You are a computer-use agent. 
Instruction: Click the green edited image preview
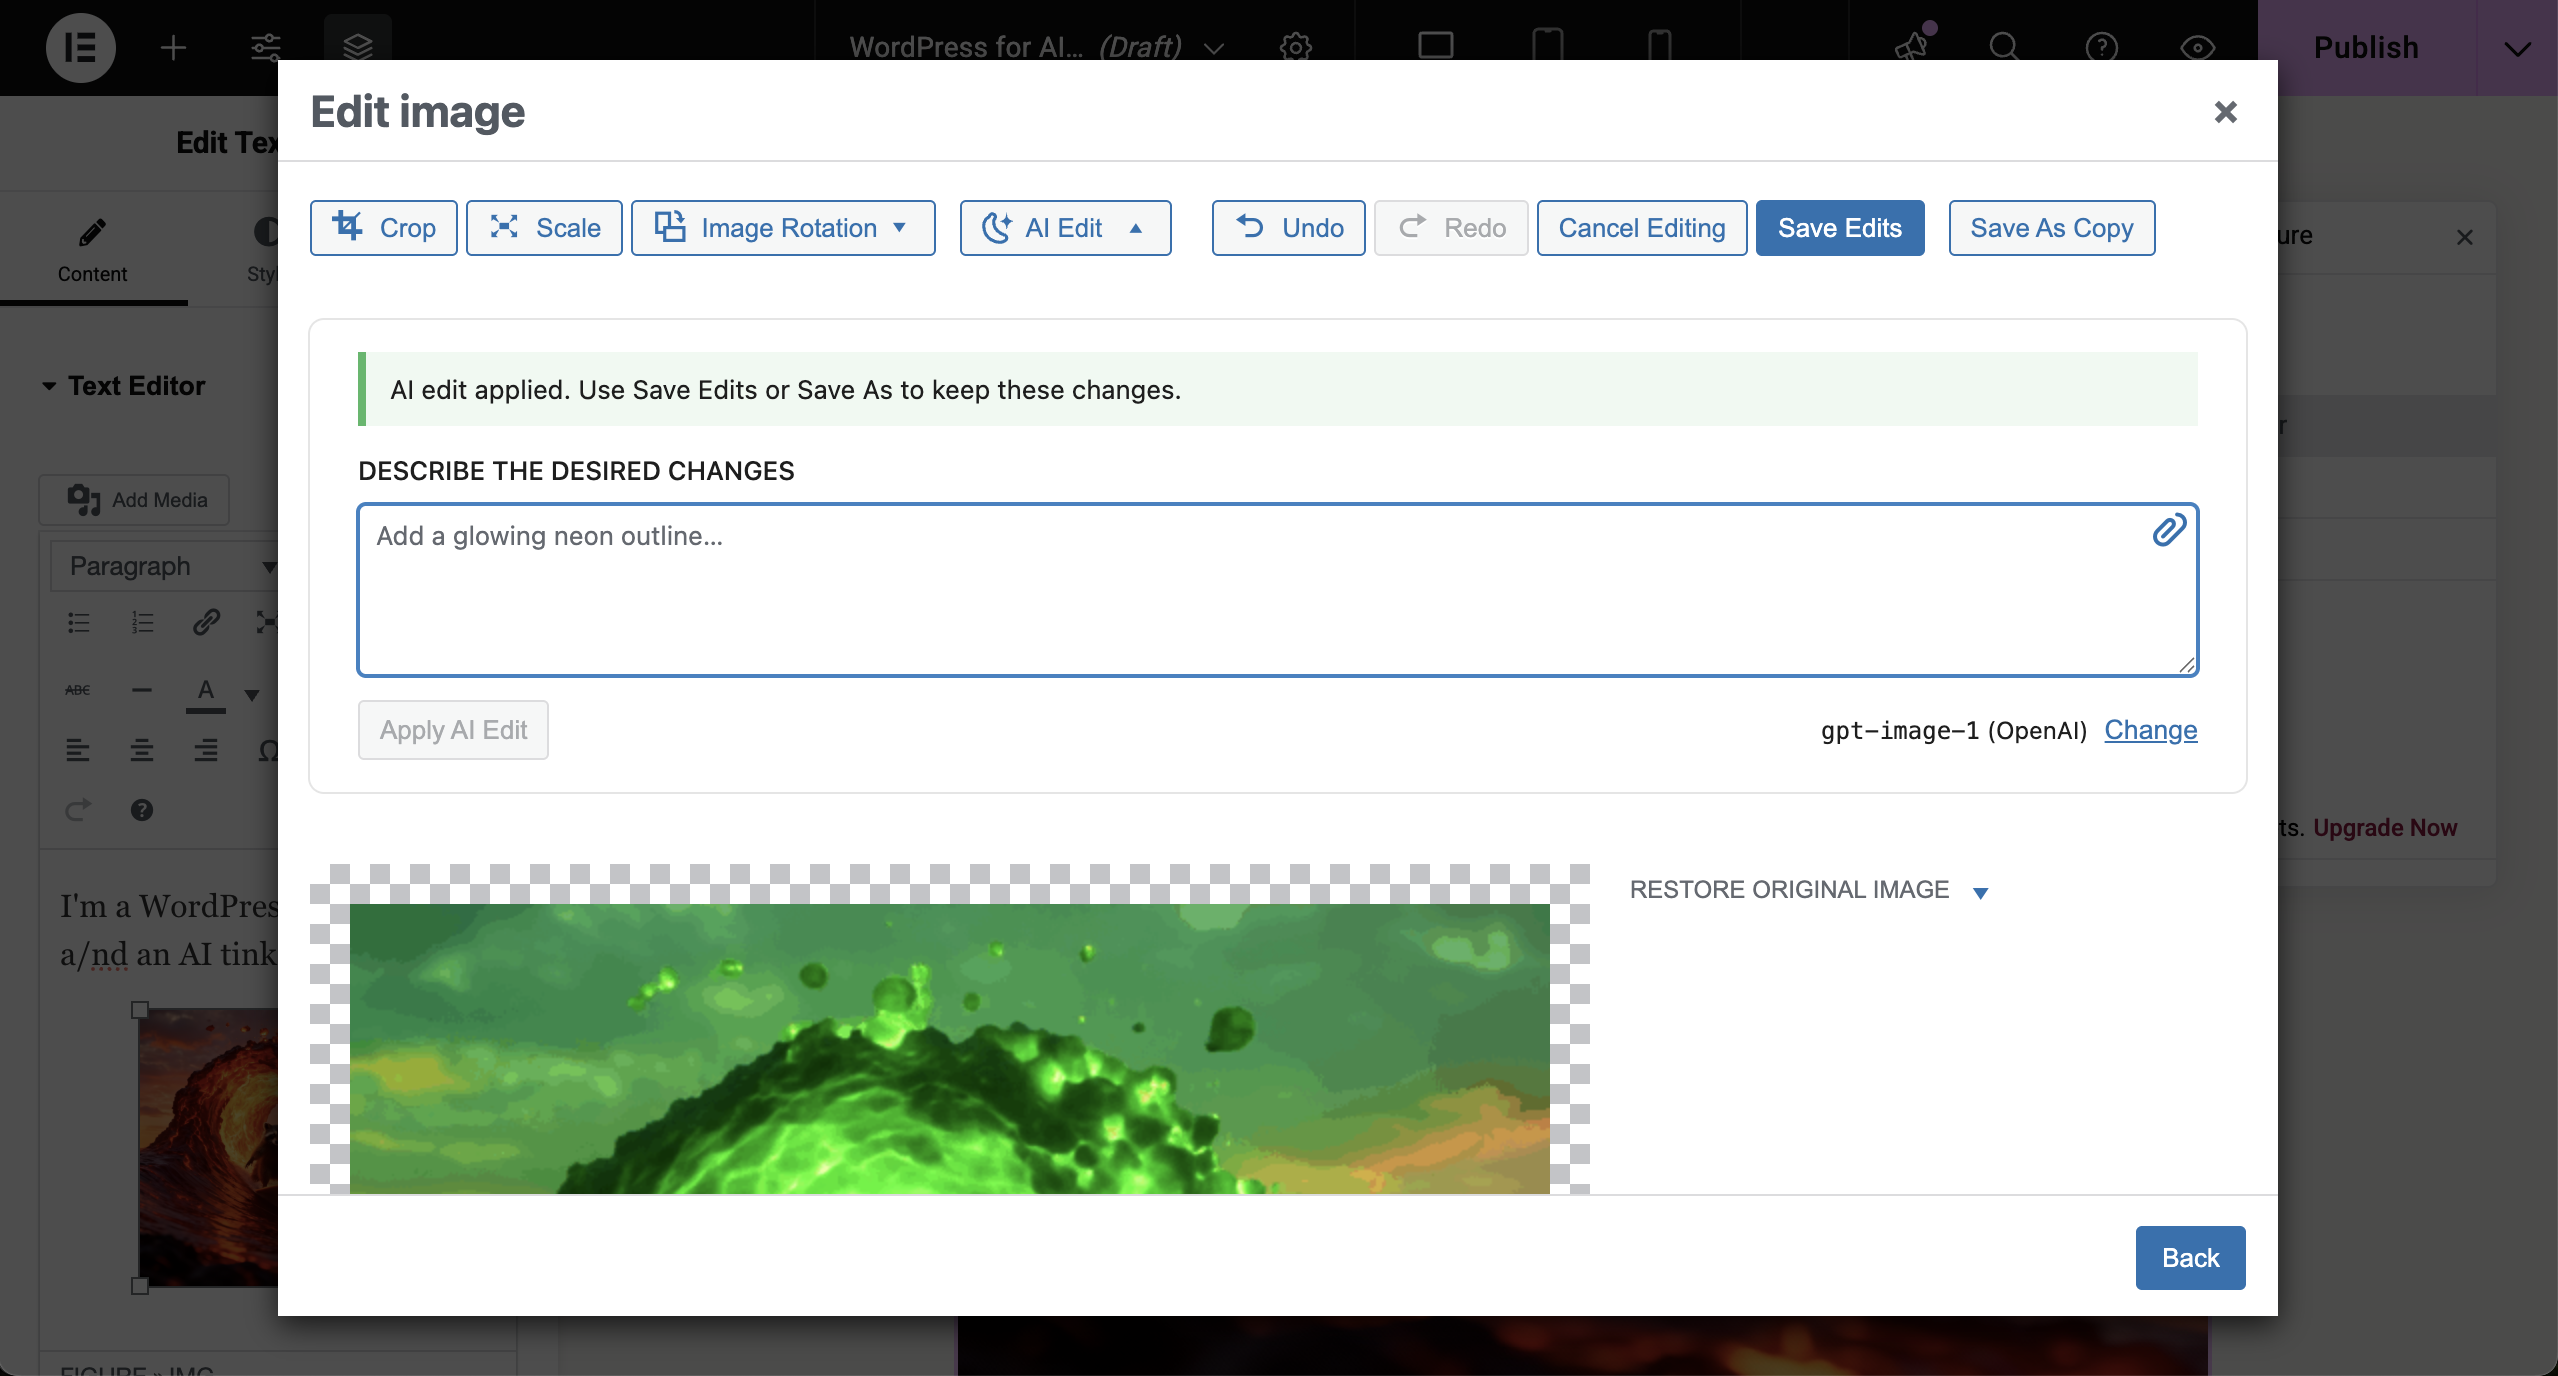coord(949,1048)
